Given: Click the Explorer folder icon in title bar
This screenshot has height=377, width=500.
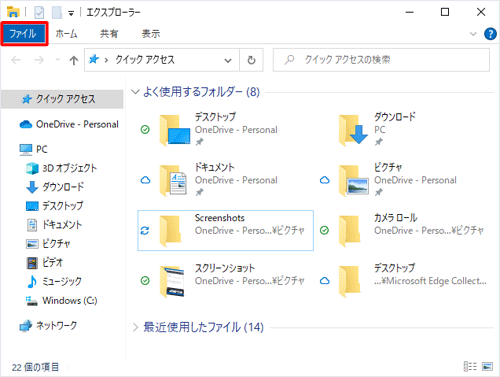Looking at the screenshot, I should pyautogui.click(x=13, y=12).
